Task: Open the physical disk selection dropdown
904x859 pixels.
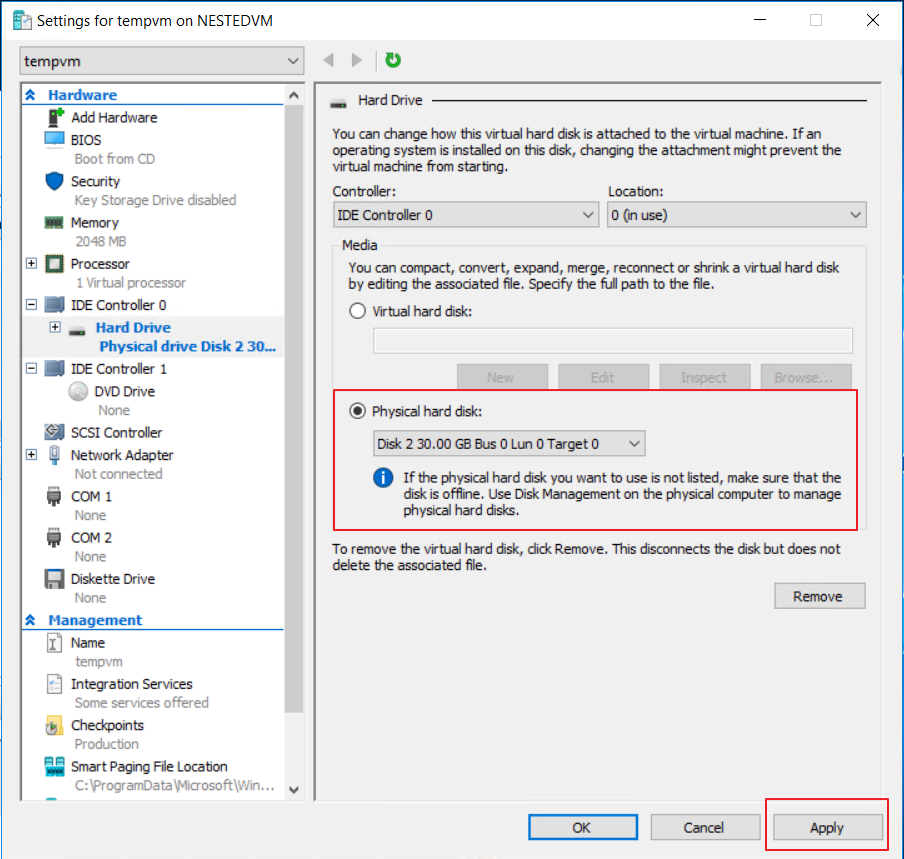Action: (509, 443)
